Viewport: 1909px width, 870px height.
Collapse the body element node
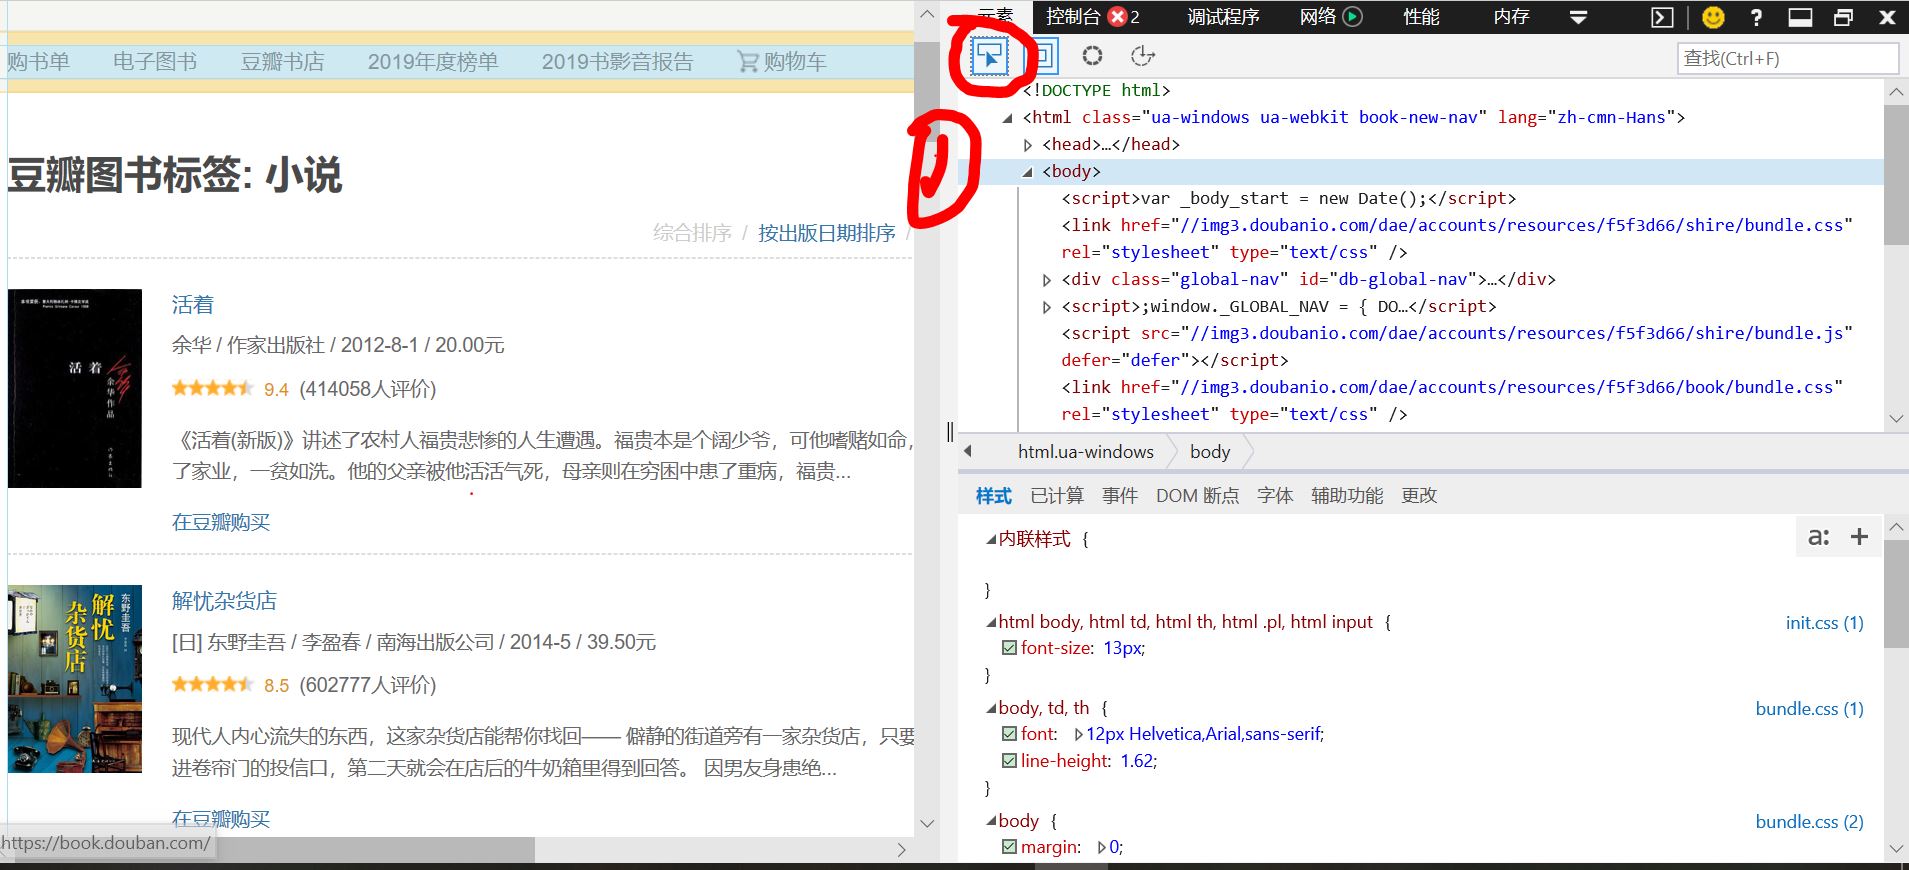pyautogui.click(x=1028, y=172)
